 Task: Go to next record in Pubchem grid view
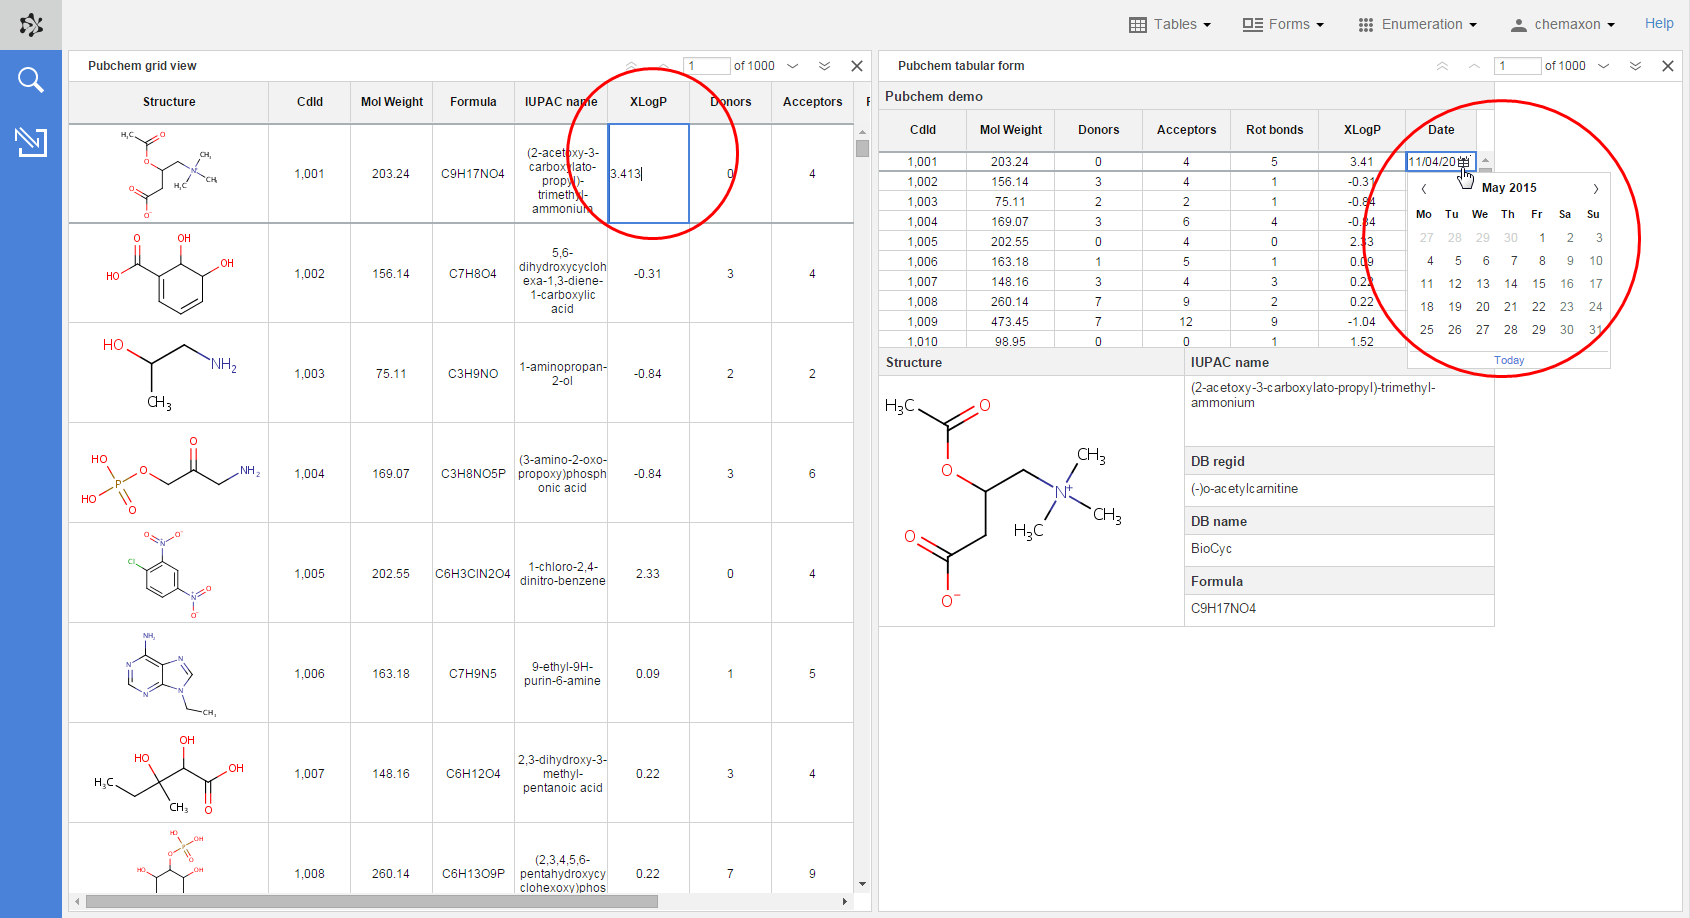coord(793,66)
